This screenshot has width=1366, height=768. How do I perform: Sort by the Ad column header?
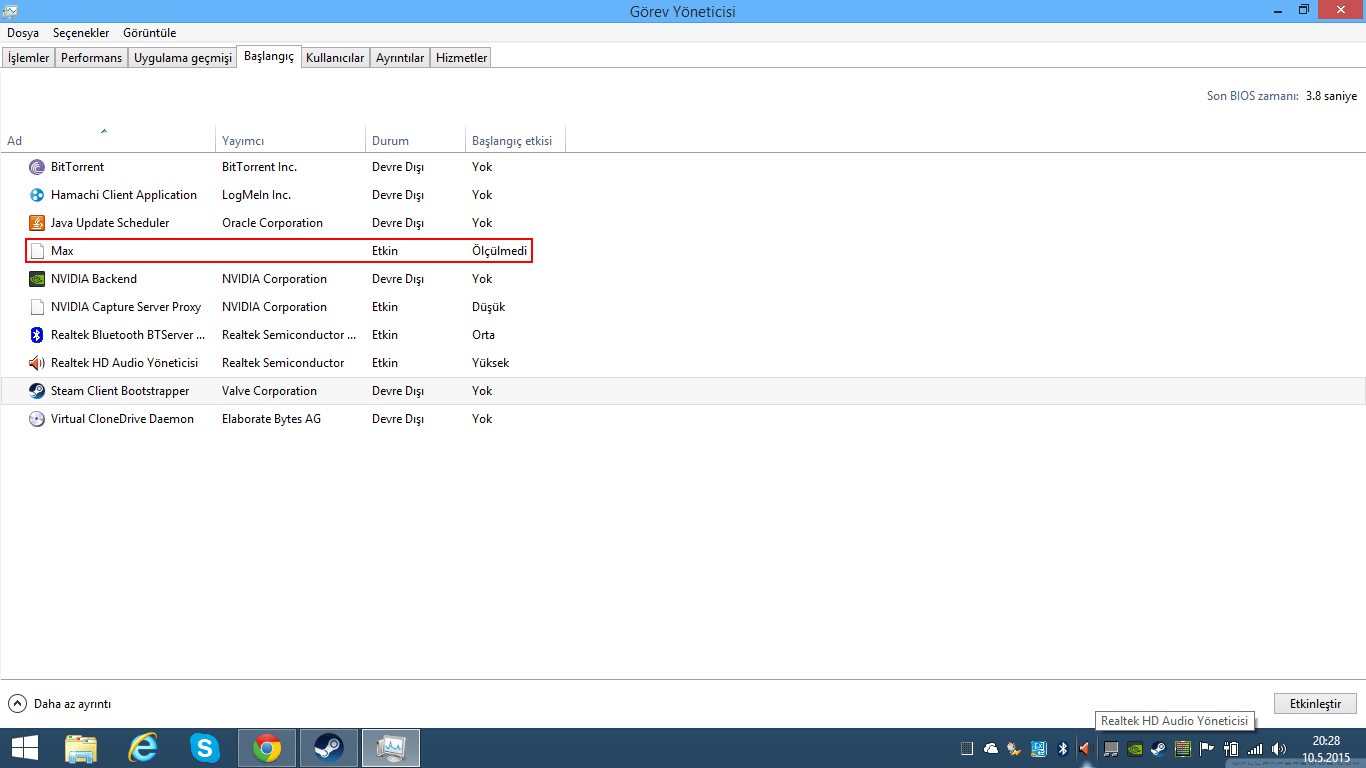point(108,139)
